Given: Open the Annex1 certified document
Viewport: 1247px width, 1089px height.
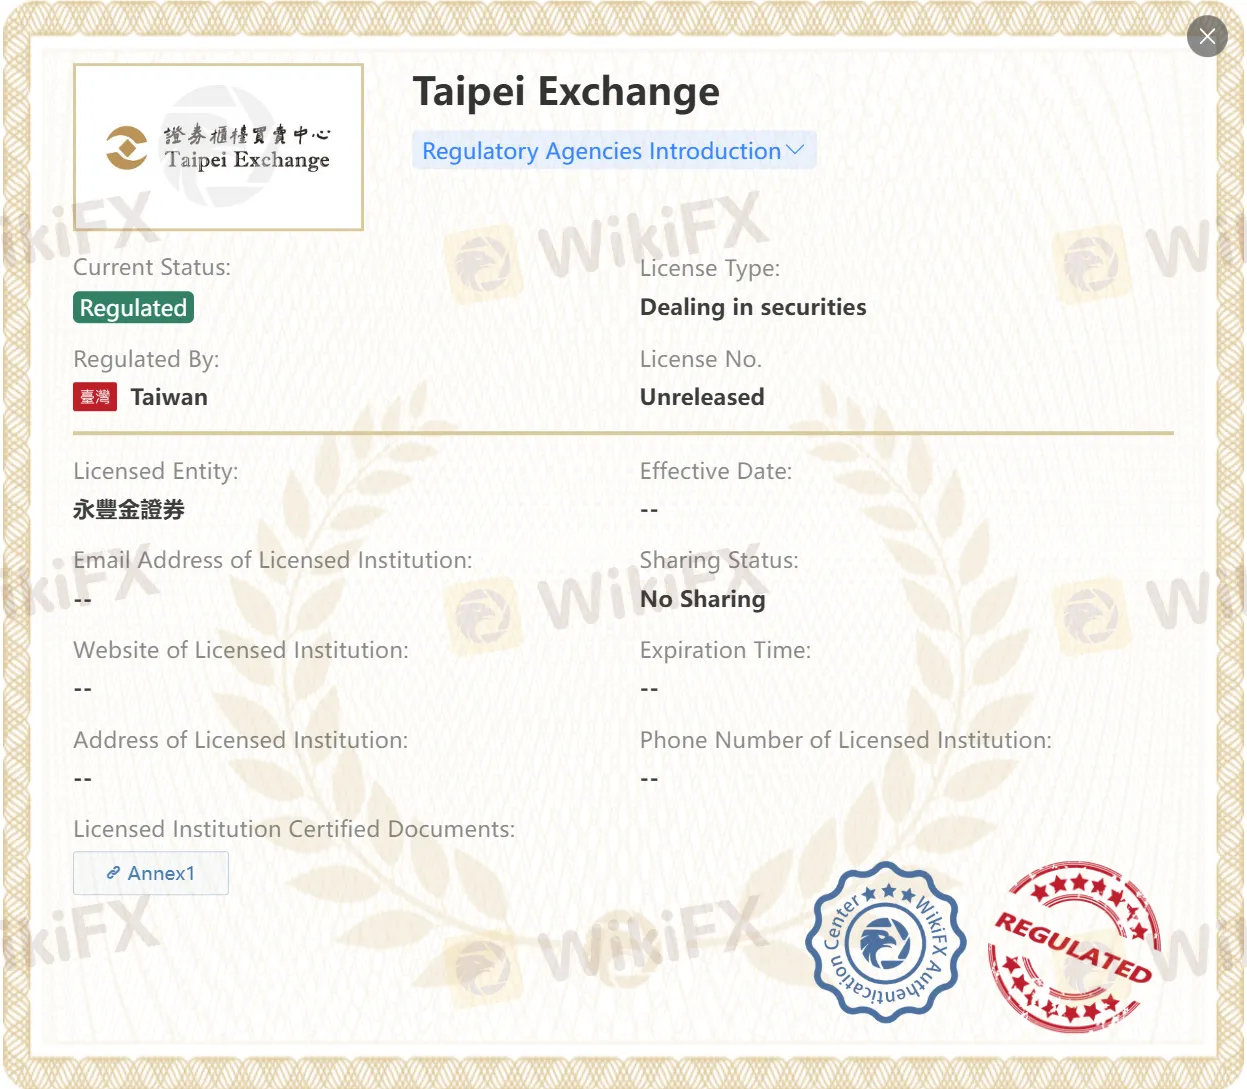Looking at the screenshot, I should tap(151, 873).
